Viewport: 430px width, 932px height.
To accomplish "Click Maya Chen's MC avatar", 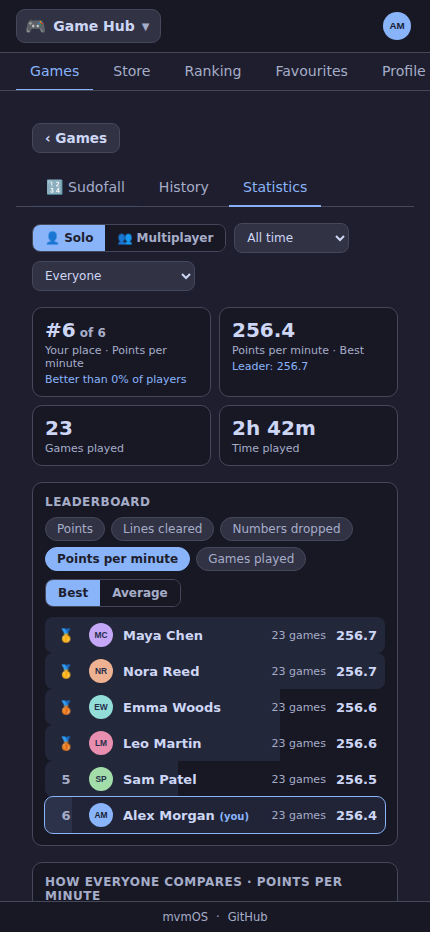I will [x=101, y=635].
